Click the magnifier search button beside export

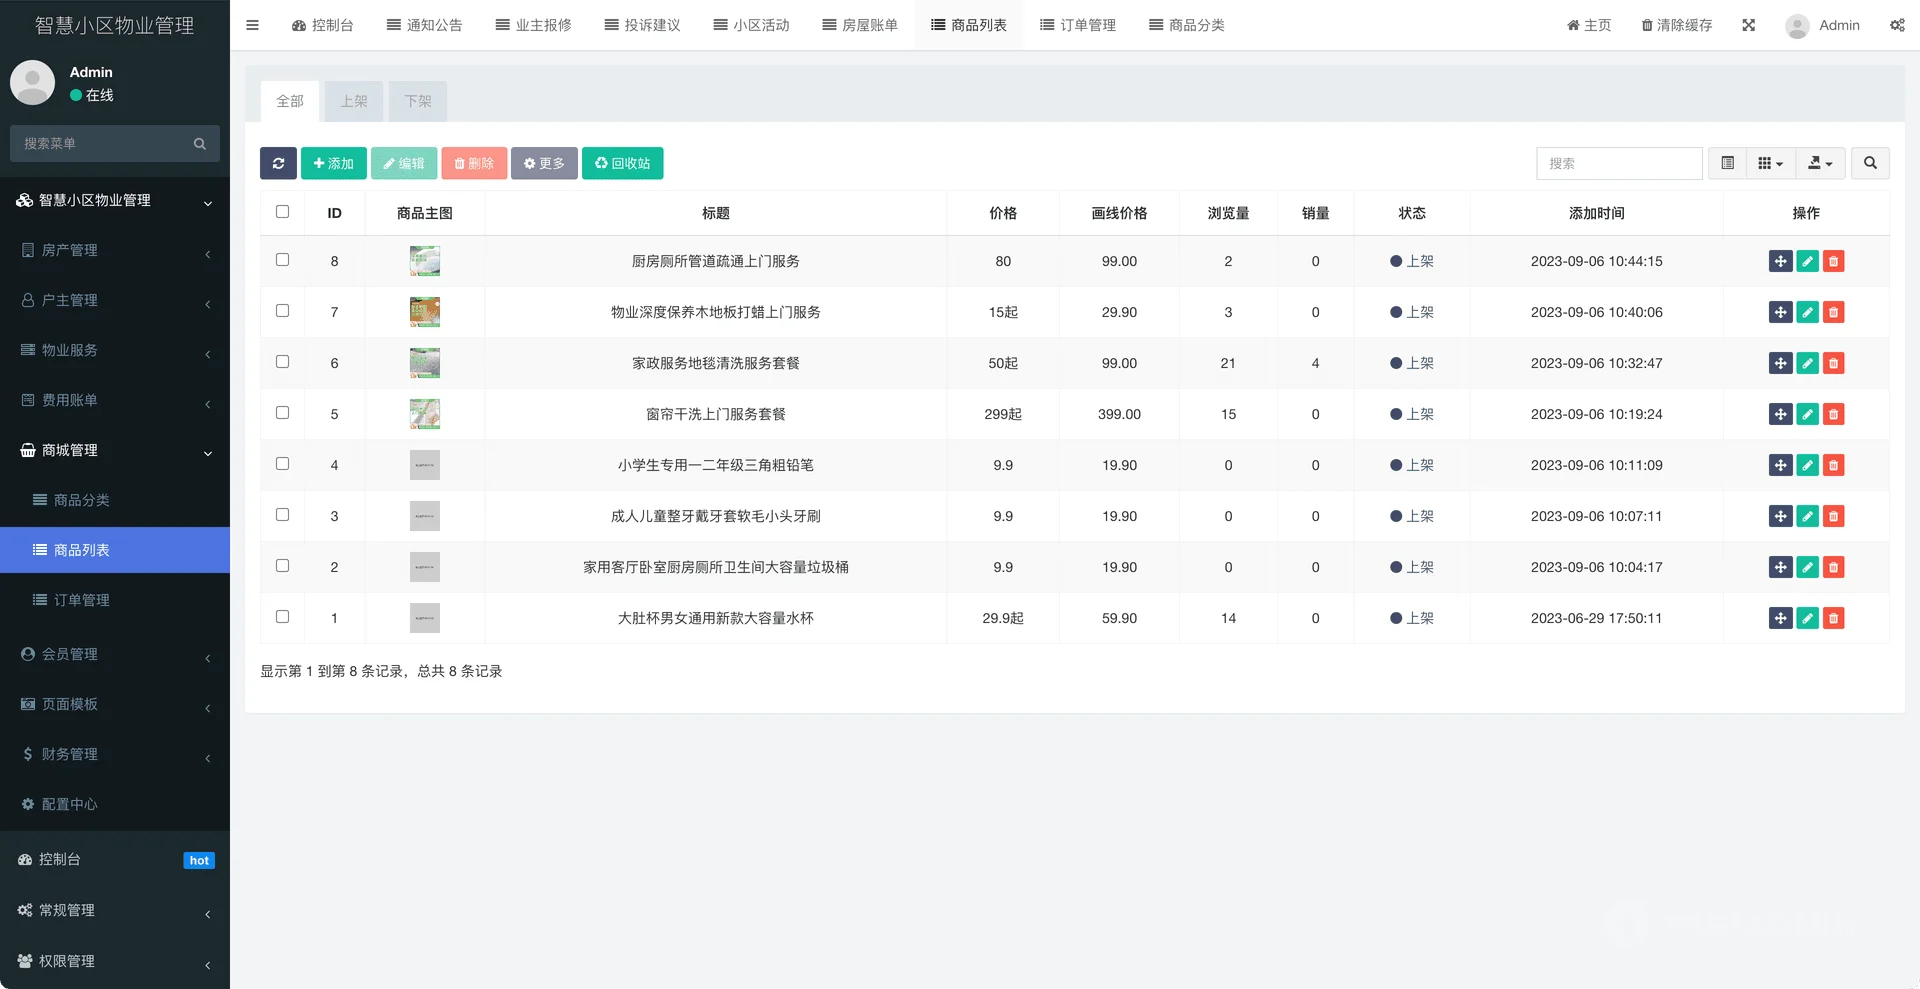coord(1870,163)
